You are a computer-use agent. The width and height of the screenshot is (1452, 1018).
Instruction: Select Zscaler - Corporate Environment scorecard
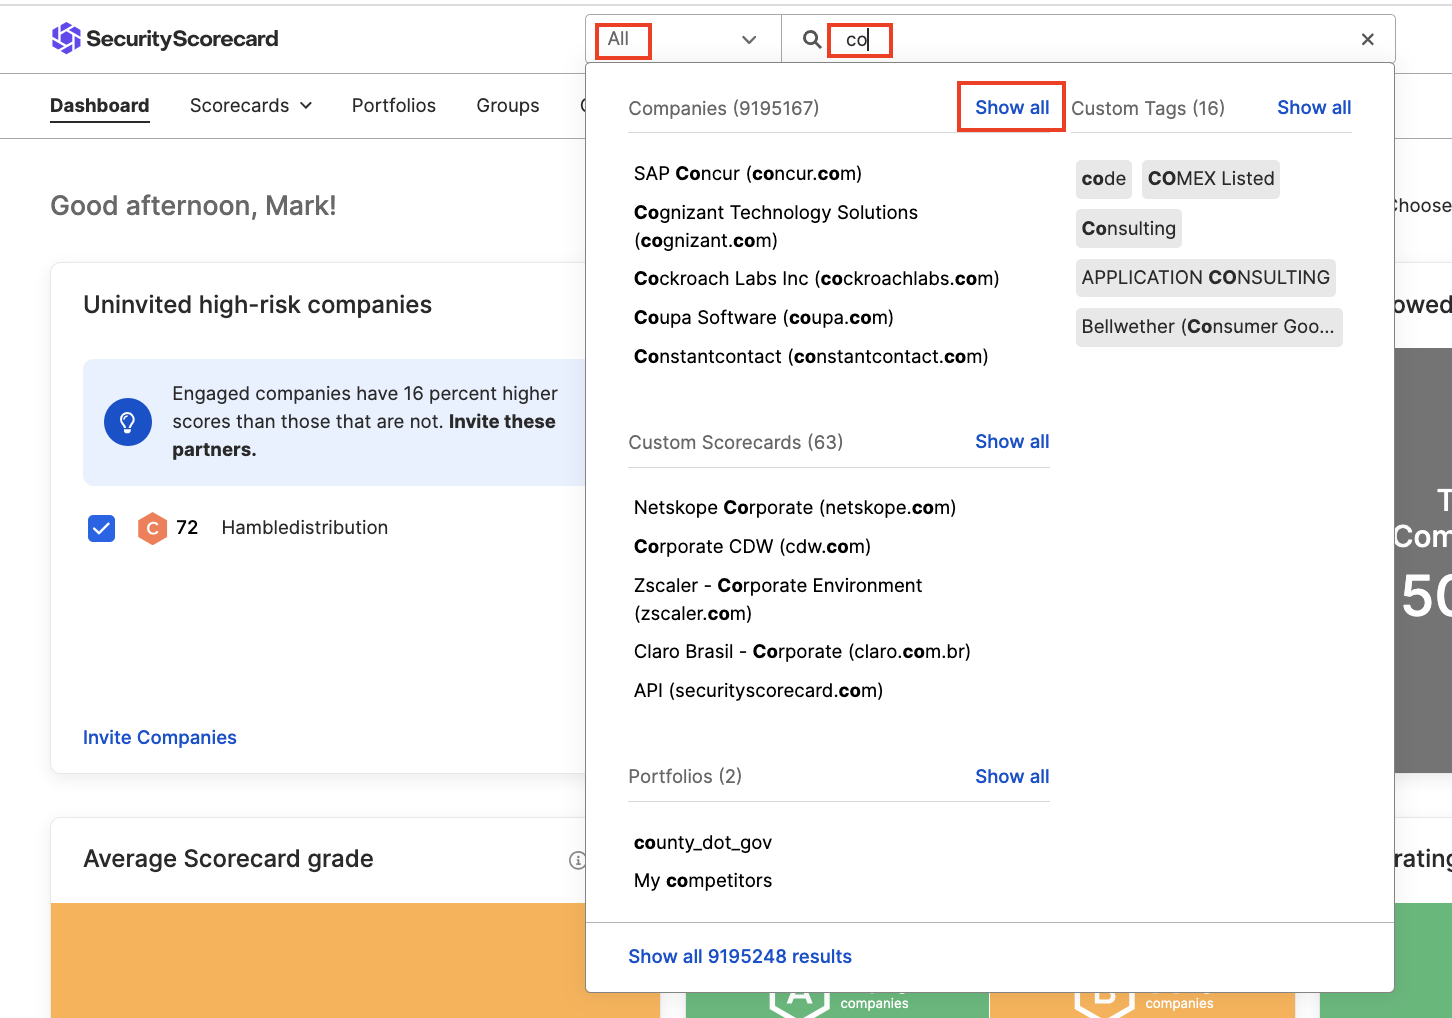[778, 599]
